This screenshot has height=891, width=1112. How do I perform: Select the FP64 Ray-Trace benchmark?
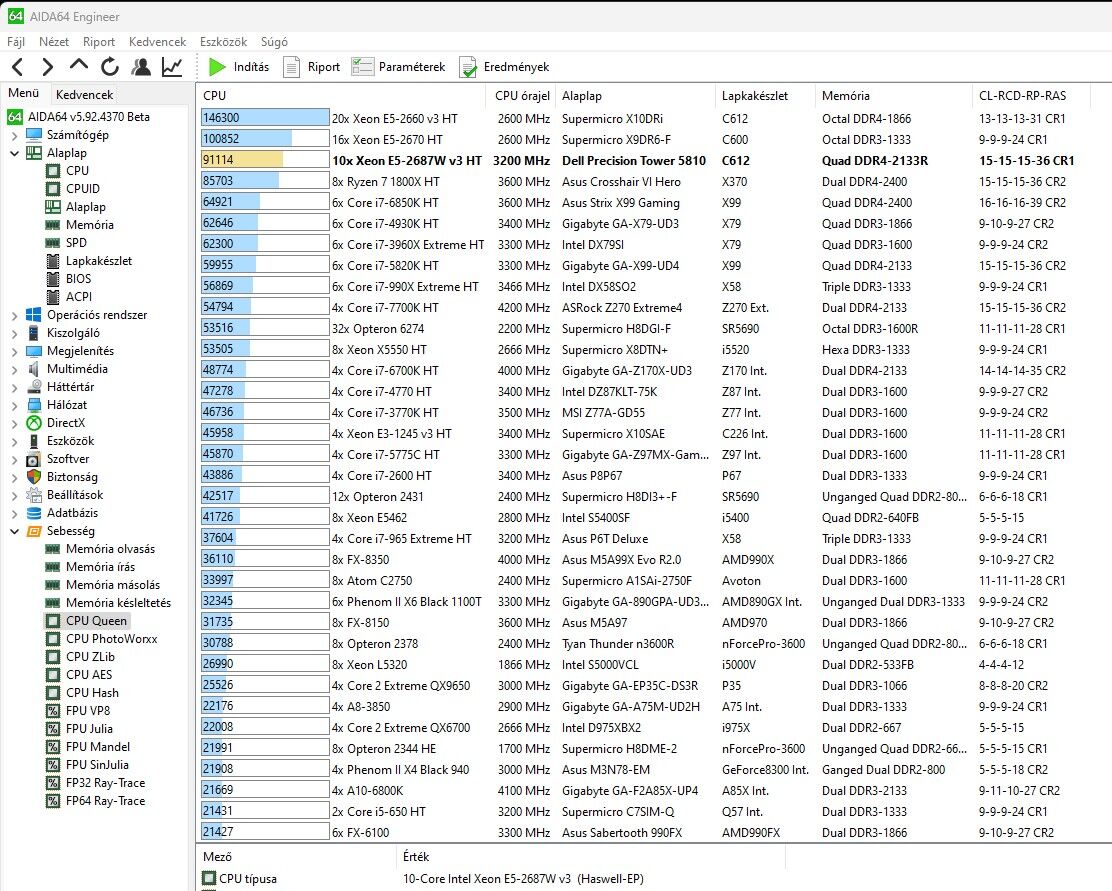[x=96, y=801]
